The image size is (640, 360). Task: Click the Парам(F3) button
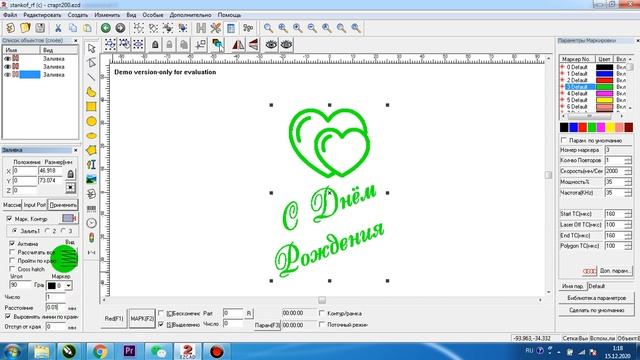pos(267,325)
